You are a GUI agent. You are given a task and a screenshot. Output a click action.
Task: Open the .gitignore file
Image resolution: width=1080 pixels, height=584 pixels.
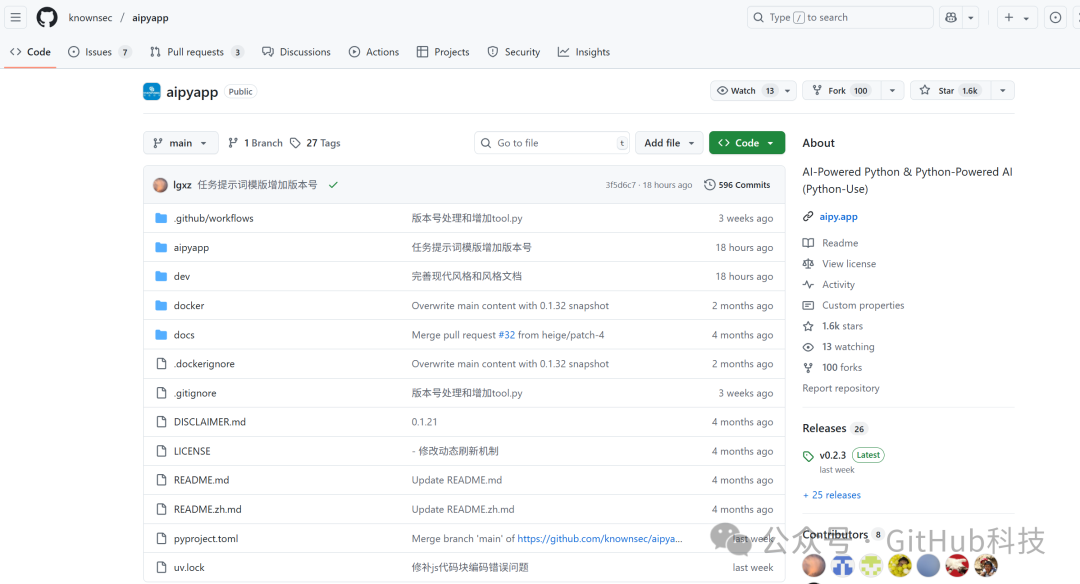click(195, 393)
